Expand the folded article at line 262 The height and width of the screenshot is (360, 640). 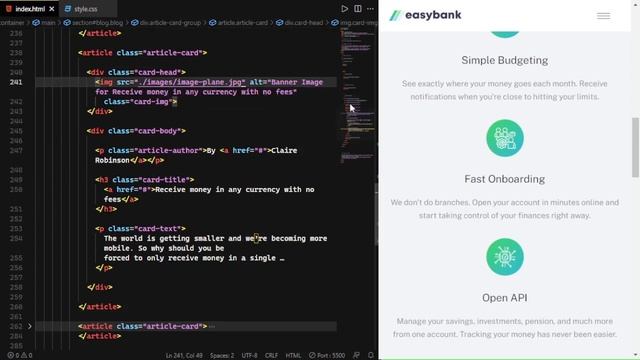click(29, 326)
